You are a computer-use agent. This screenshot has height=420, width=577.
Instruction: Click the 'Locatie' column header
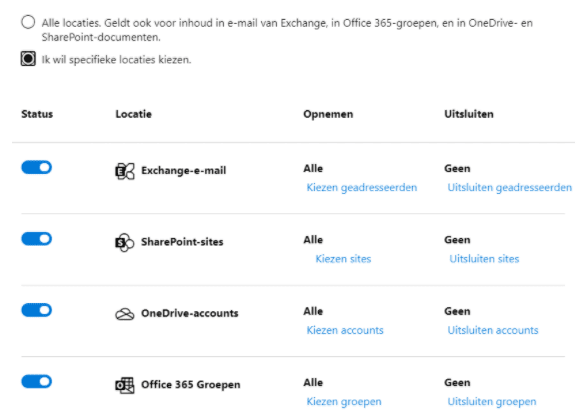(x=134, y=114)
